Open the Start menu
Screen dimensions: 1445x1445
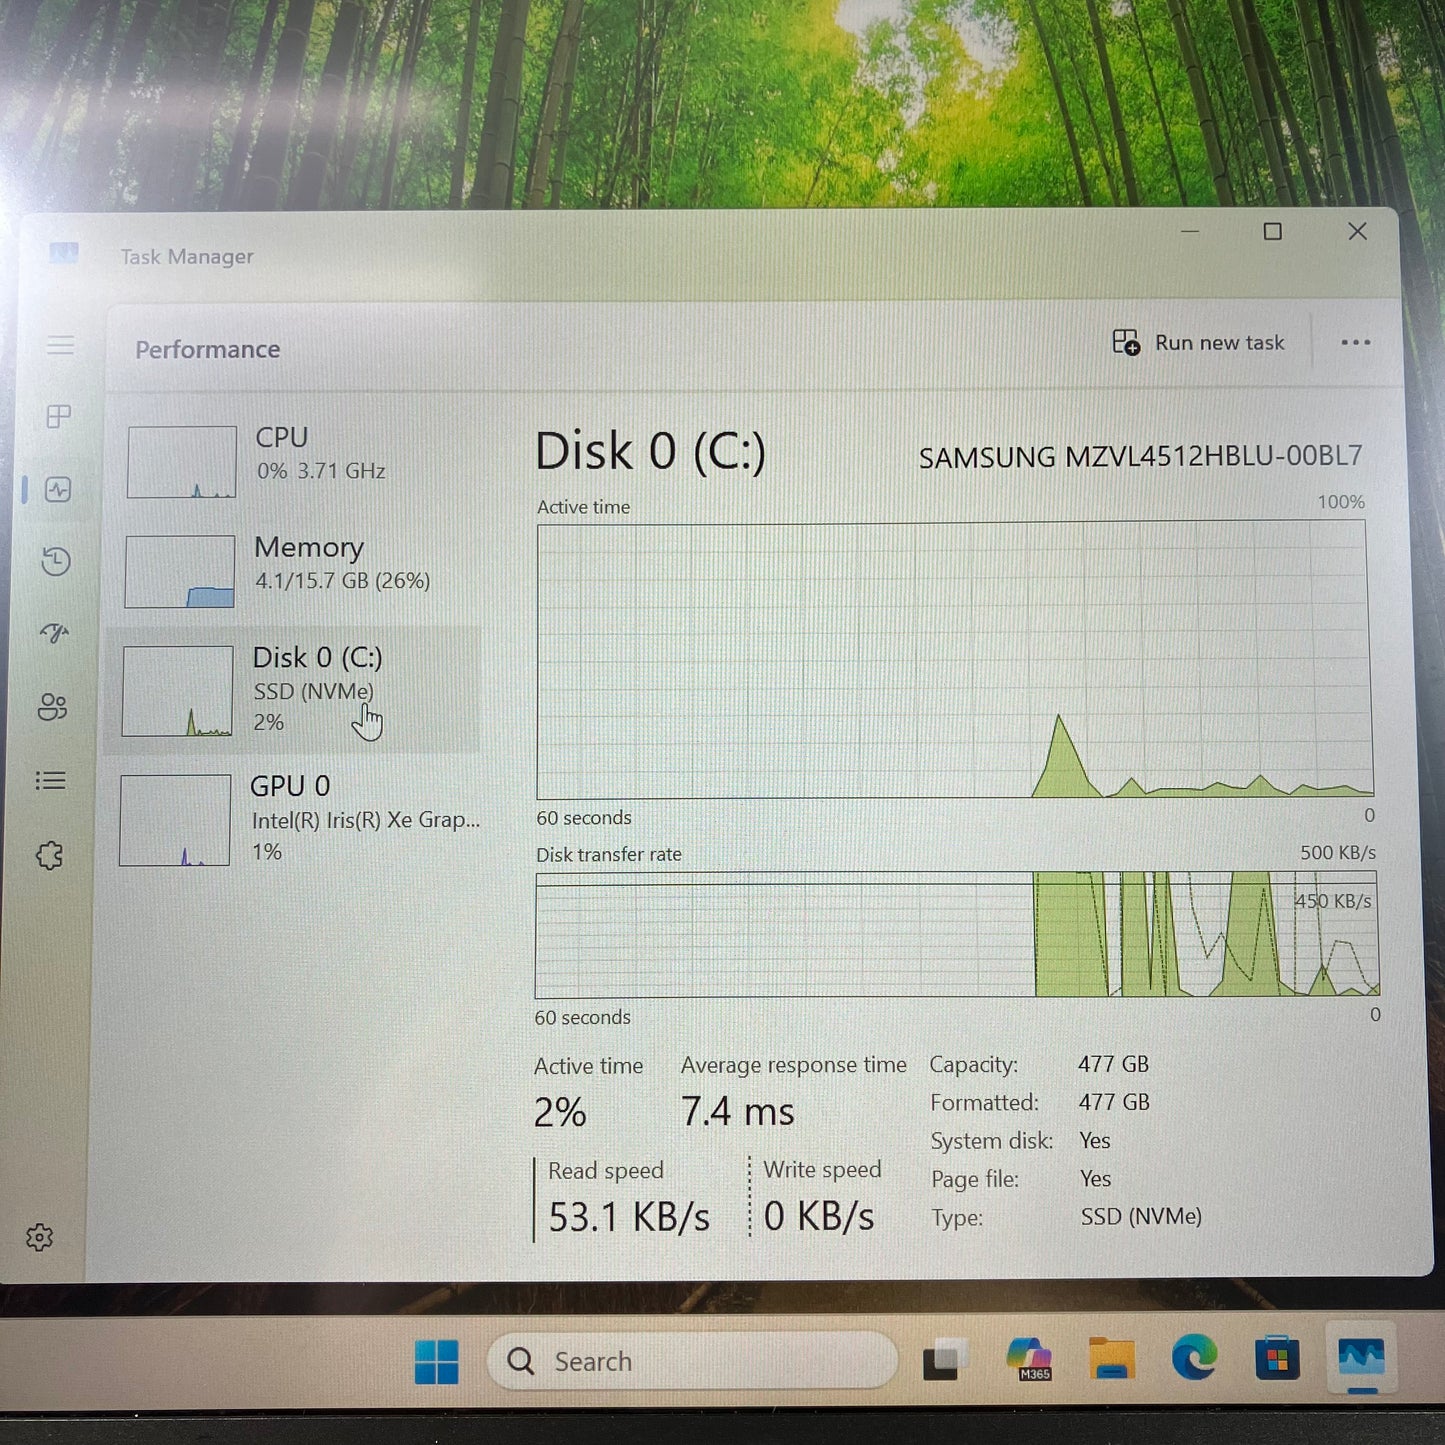436,1360
